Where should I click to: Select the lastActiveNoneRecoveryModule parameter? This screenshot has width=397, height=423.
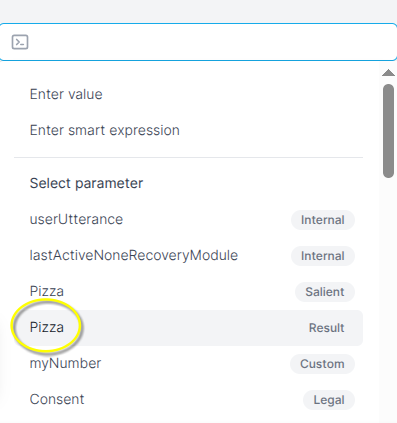click(x=188, y=256)
